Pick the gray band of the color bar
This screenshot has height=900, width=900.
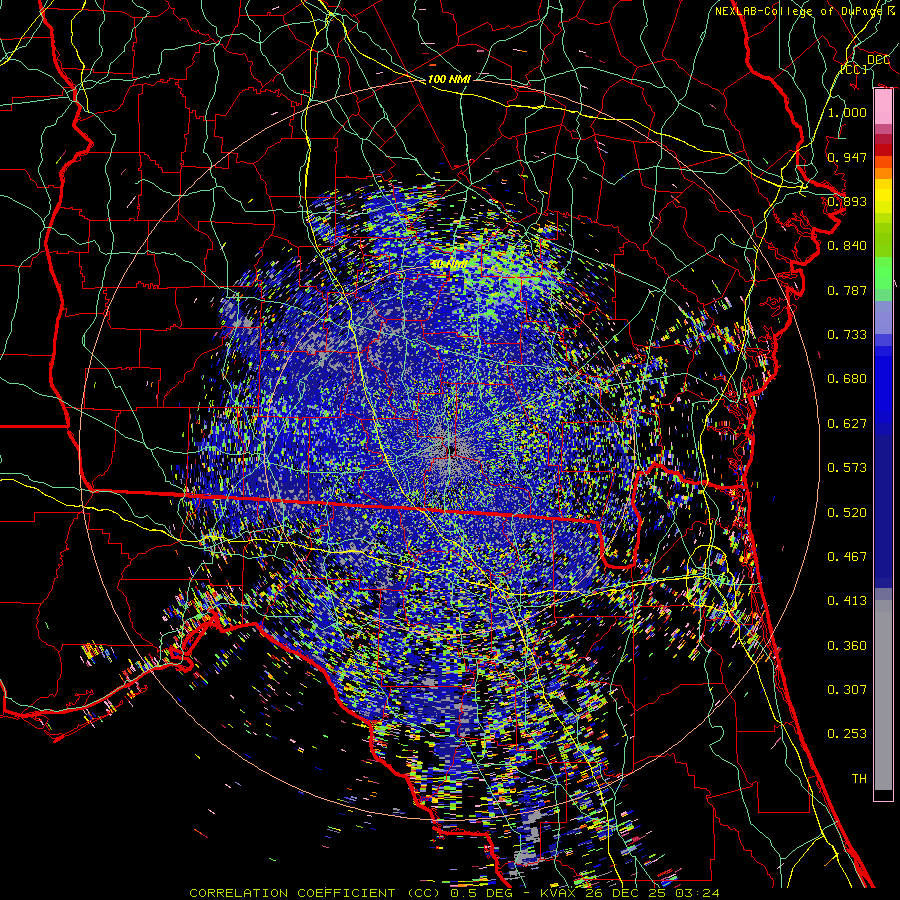[883, 695]
